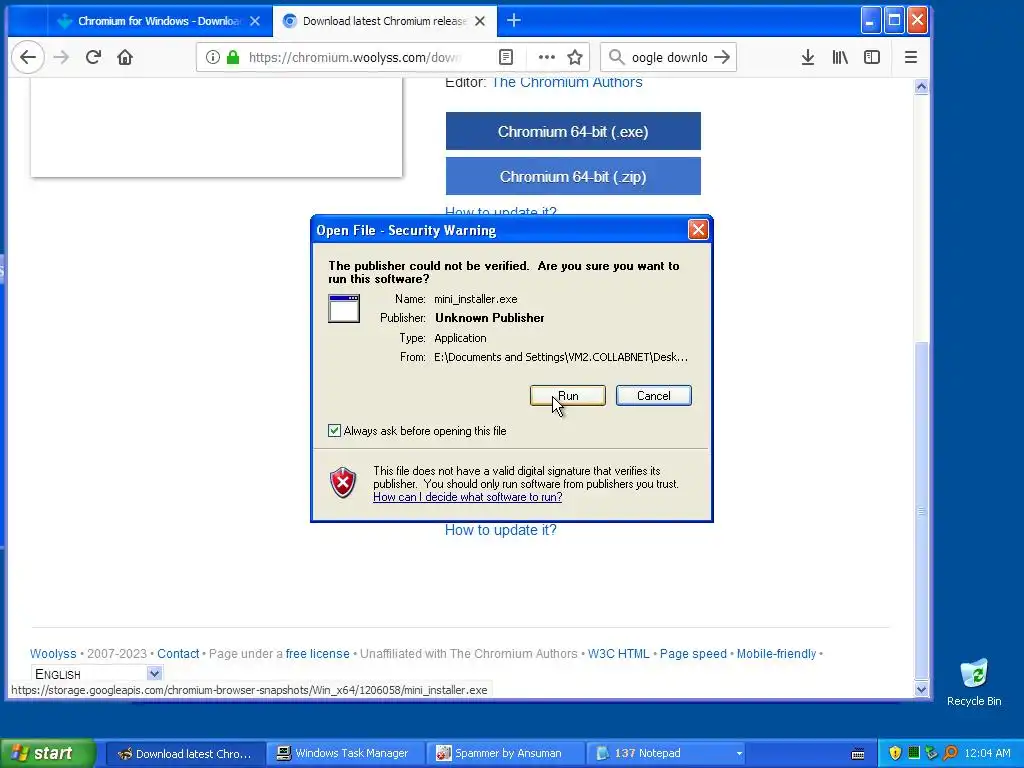Click the green square tray icon
Image resolution: width=1024 pixels, height=768 pixels.
pyautogui.click(x=914, y=753)
